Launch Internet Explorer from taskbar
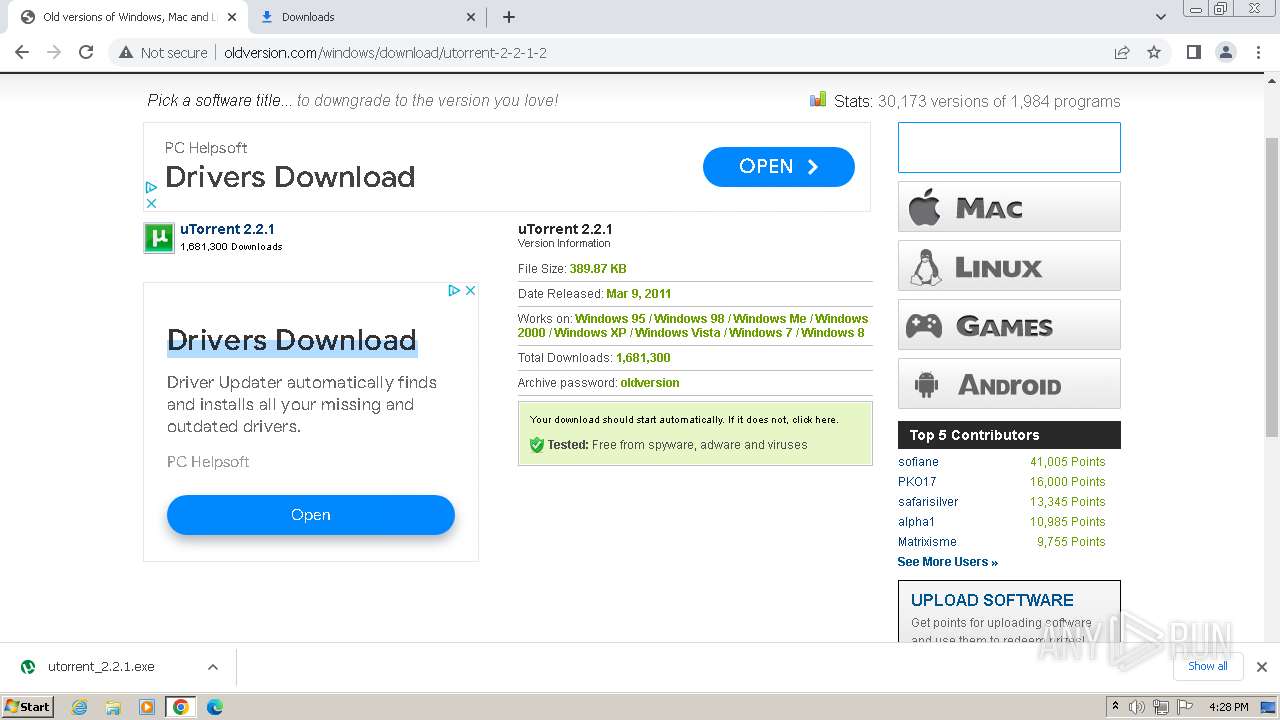 tap(79, 707)
